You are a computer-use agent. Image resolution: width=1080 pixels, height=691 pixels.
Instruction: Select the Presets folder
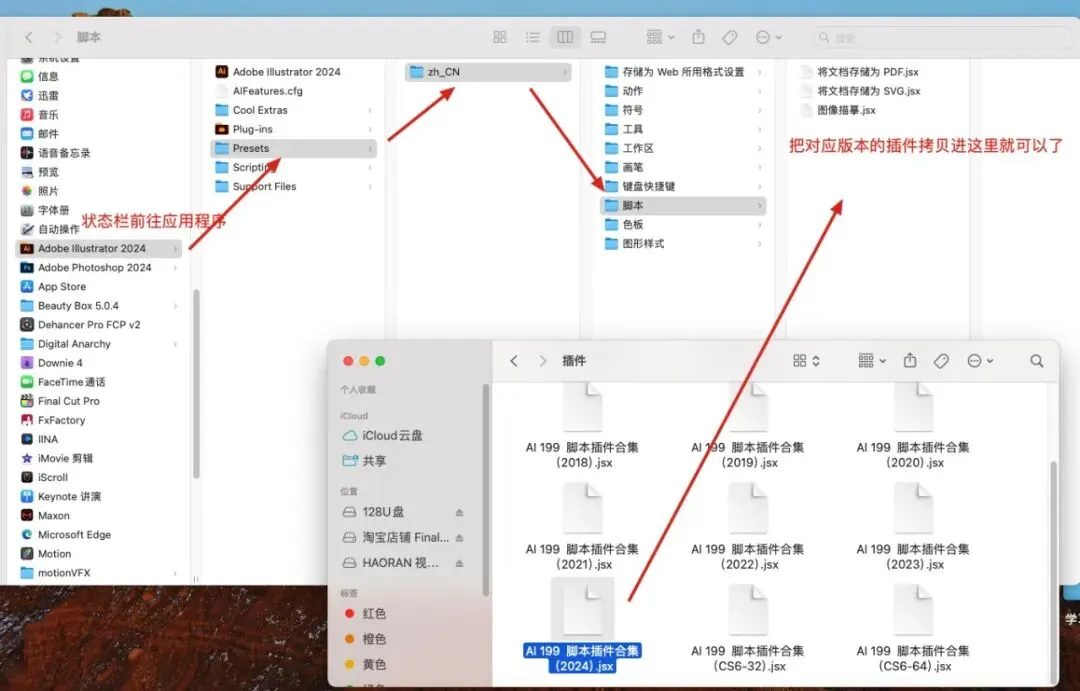pyautogui.click(x=293, y=148)
